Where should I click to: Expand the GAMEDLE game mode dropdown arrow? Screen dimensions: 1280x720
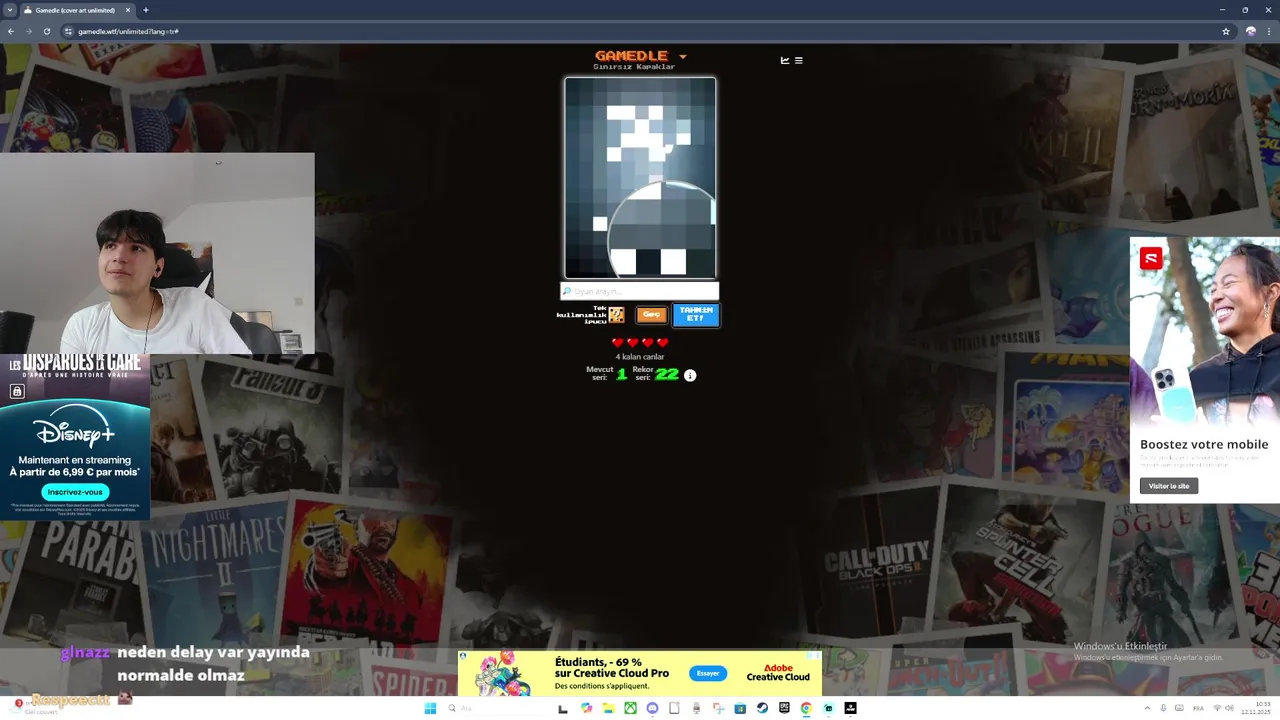coord(683,56)
